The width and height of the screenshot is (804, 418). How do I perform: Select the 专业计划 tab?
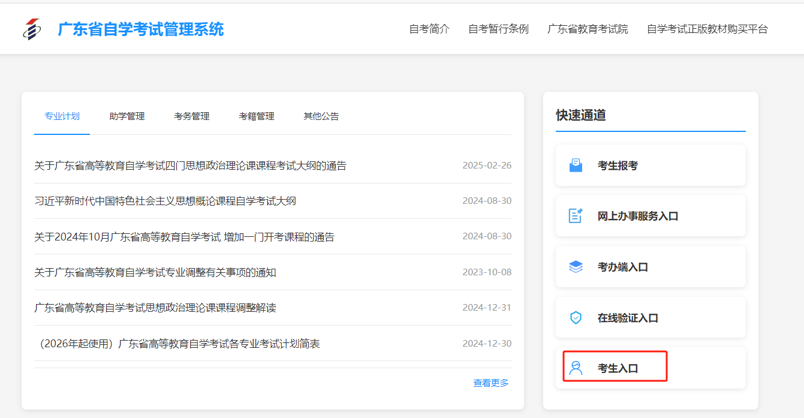(62, 116)
